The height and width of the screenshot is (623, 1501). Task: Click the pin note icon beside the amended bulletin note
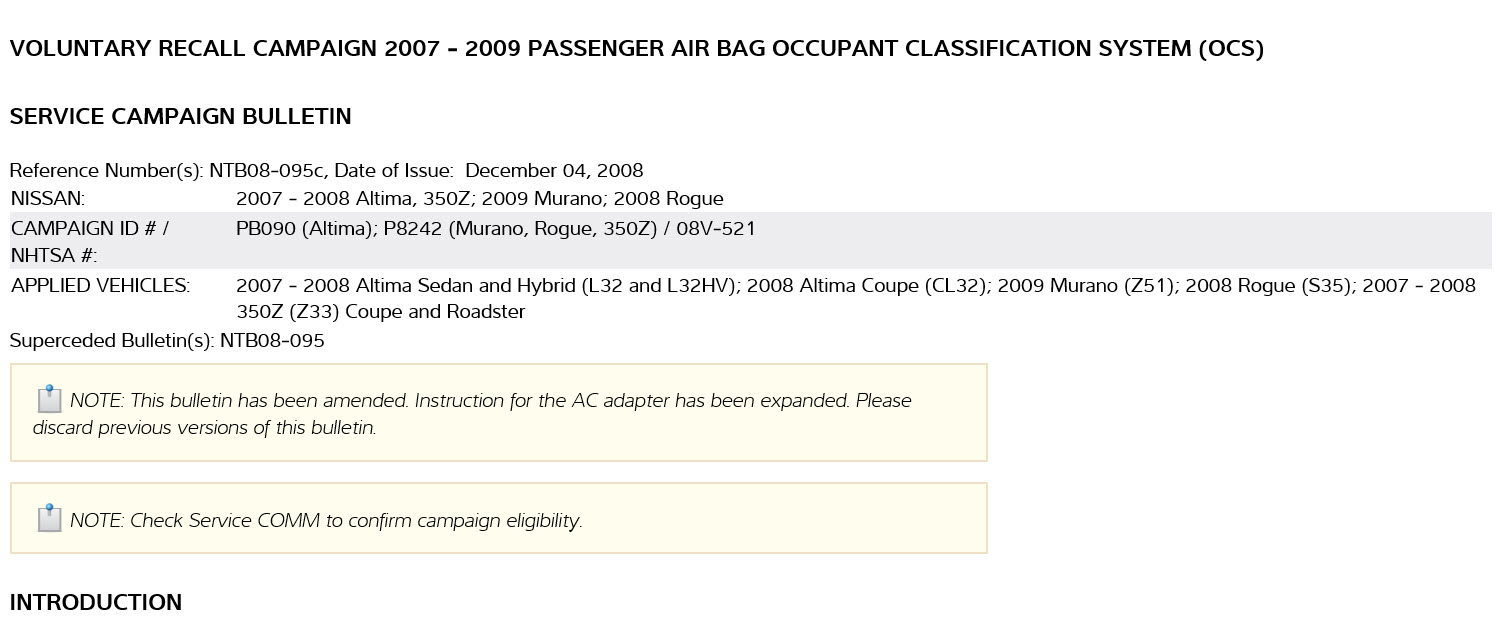(49, 400)
